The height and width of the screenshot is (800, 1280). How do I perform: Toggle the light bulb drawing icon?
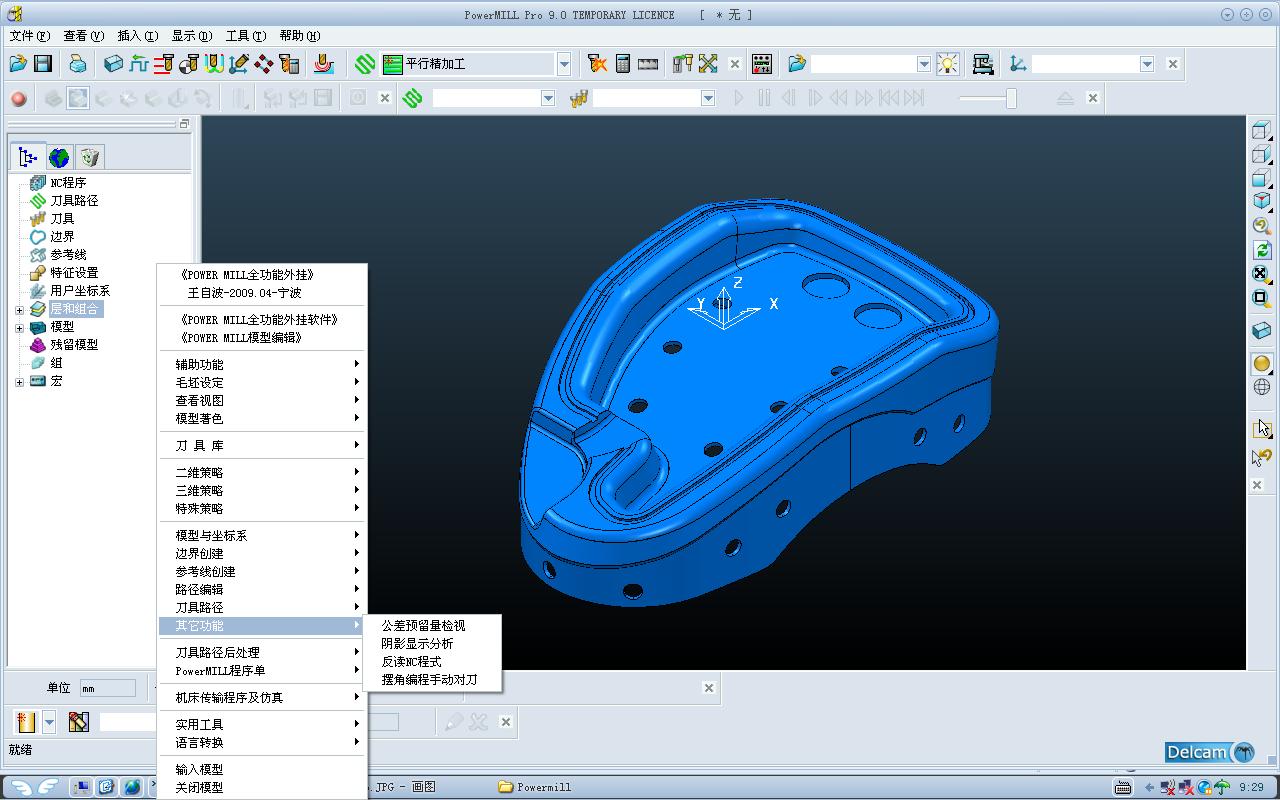pos(947,64)
